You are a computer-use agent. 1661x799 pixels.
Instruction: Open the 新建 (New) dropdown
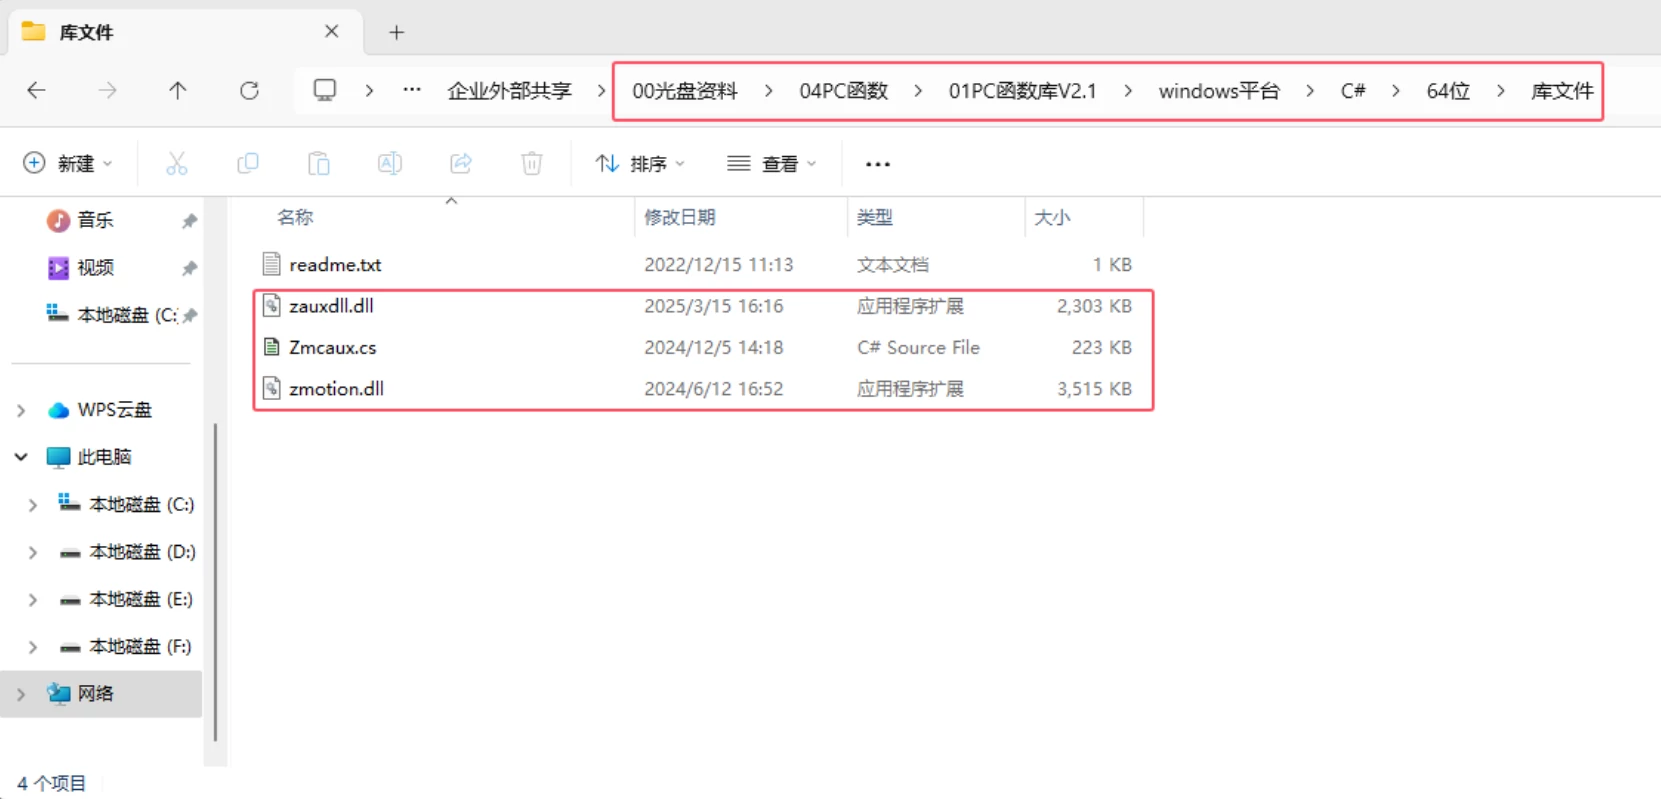[68, 163]
